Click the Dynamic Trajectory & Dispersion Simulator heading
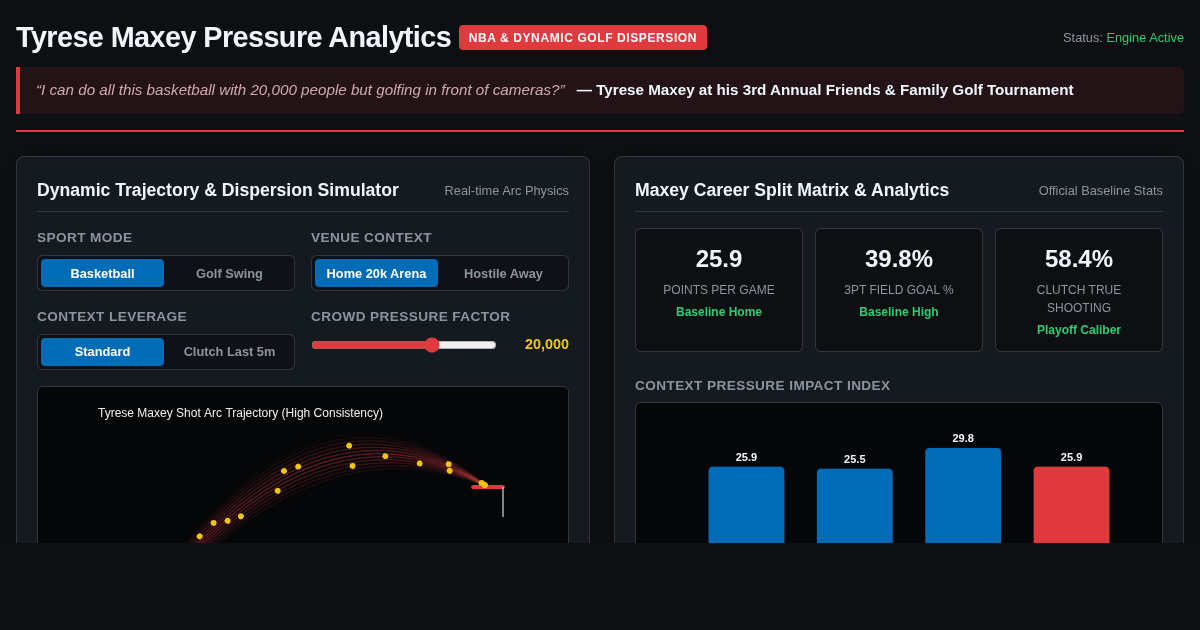This screenshot has height=630, width=1200. click(x=218, y=190)
